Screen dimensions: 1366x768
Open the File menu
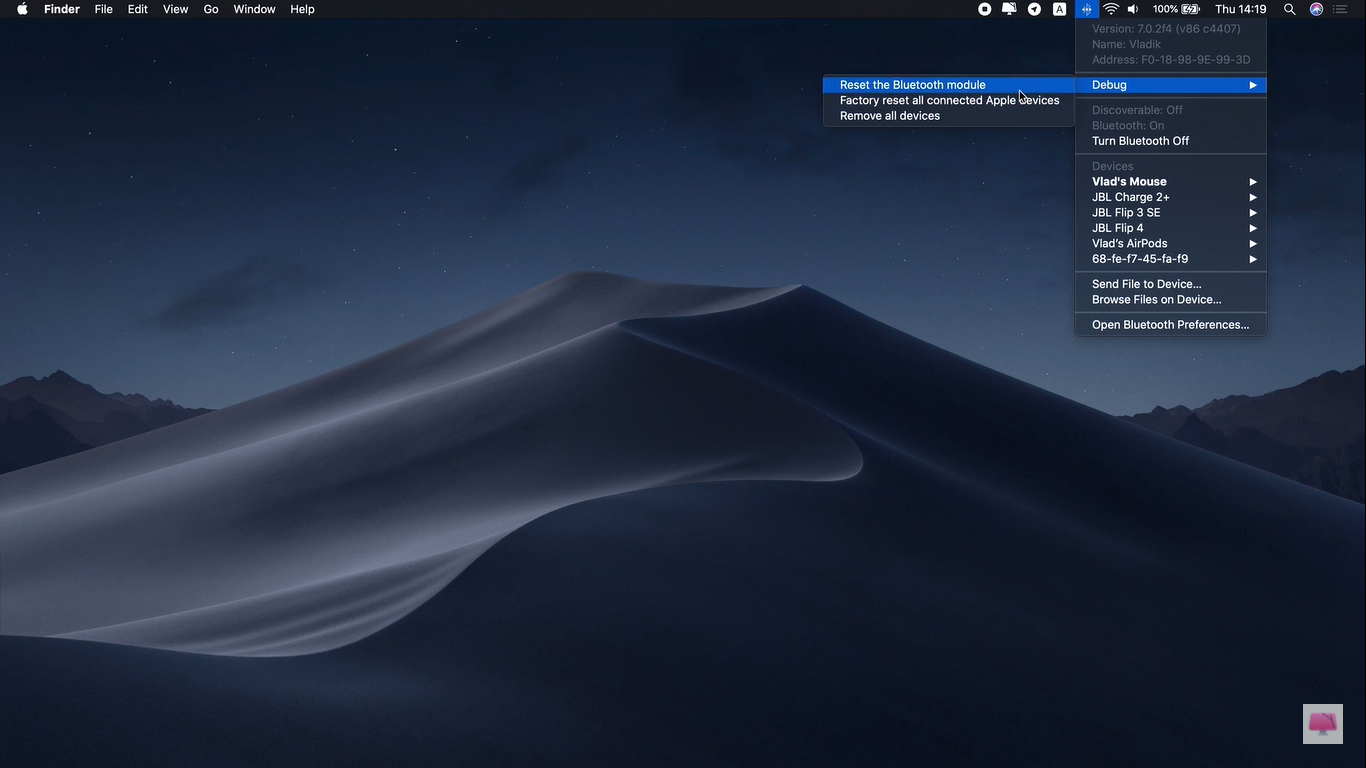coord(103,9)
